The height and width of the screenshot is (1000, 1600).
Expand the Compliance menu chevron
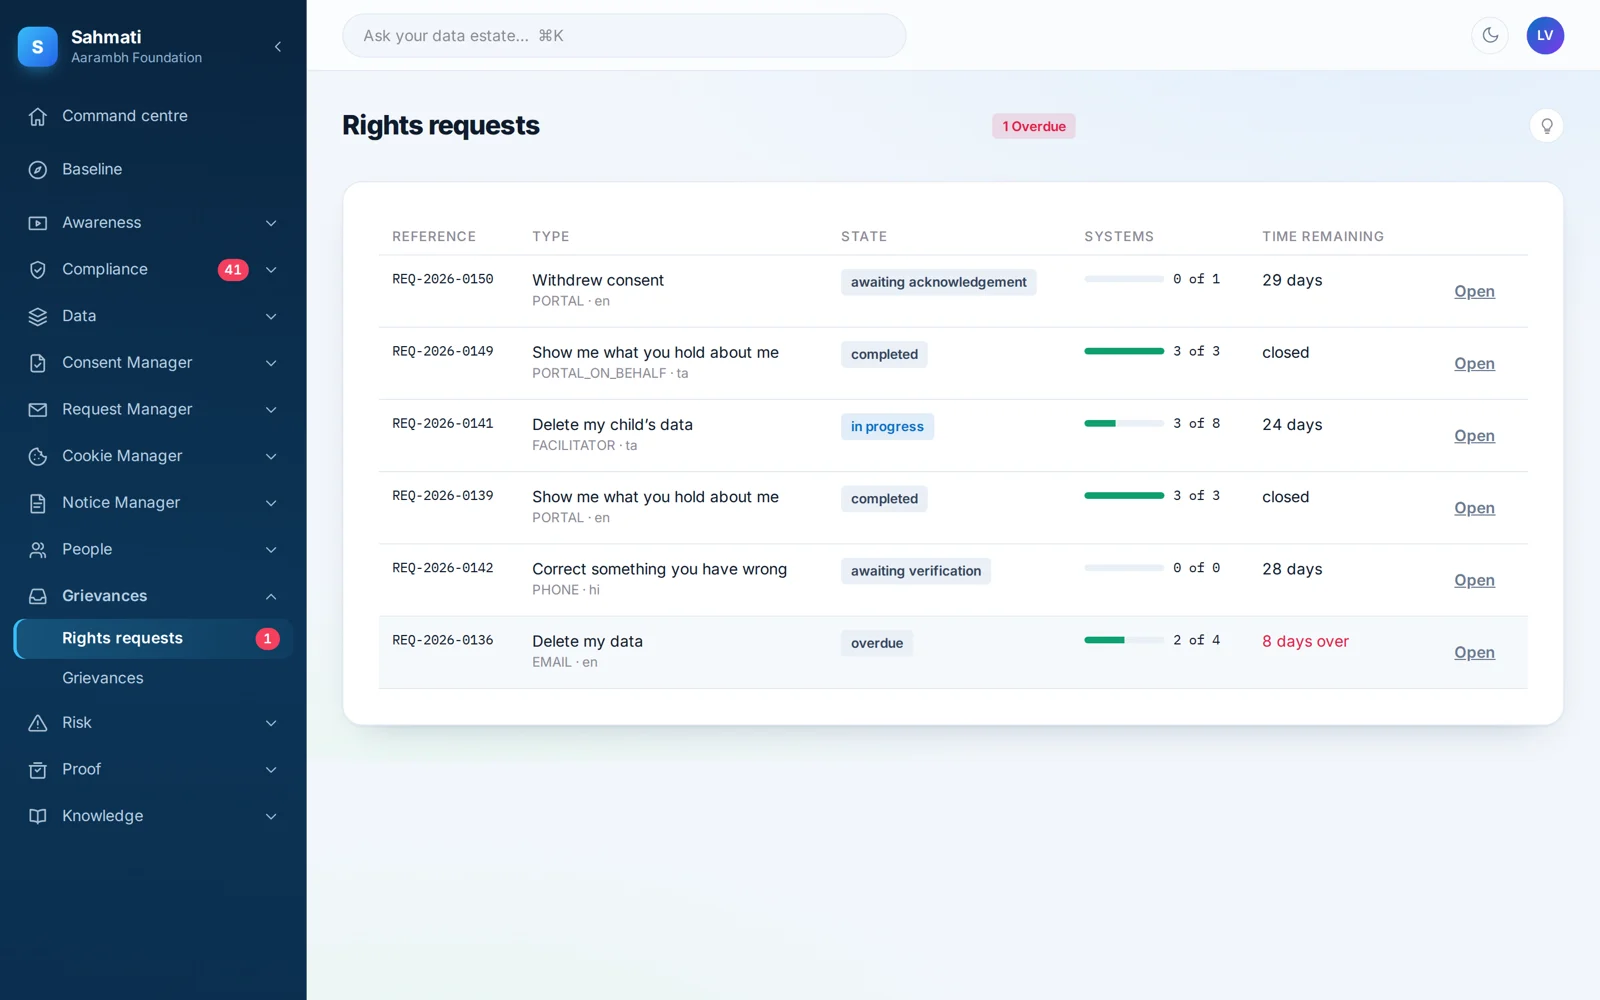point(271,270)
